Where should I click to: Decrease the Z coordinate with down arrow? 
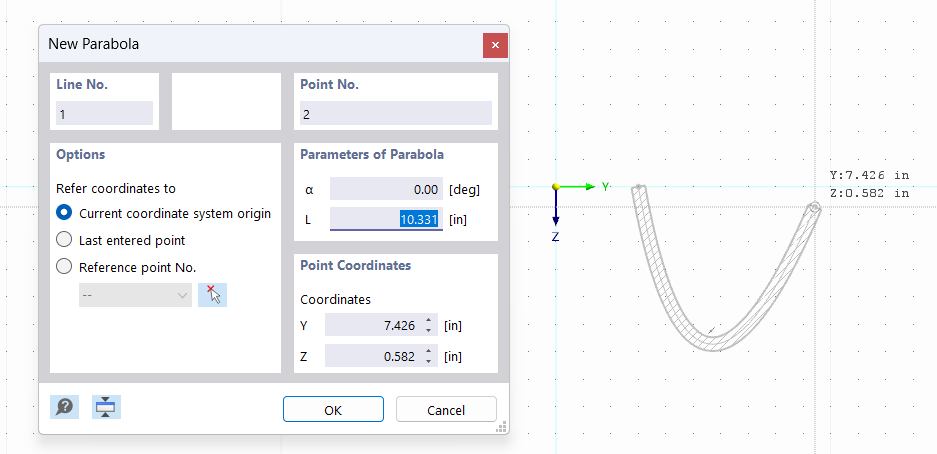[x=428, y=361]
